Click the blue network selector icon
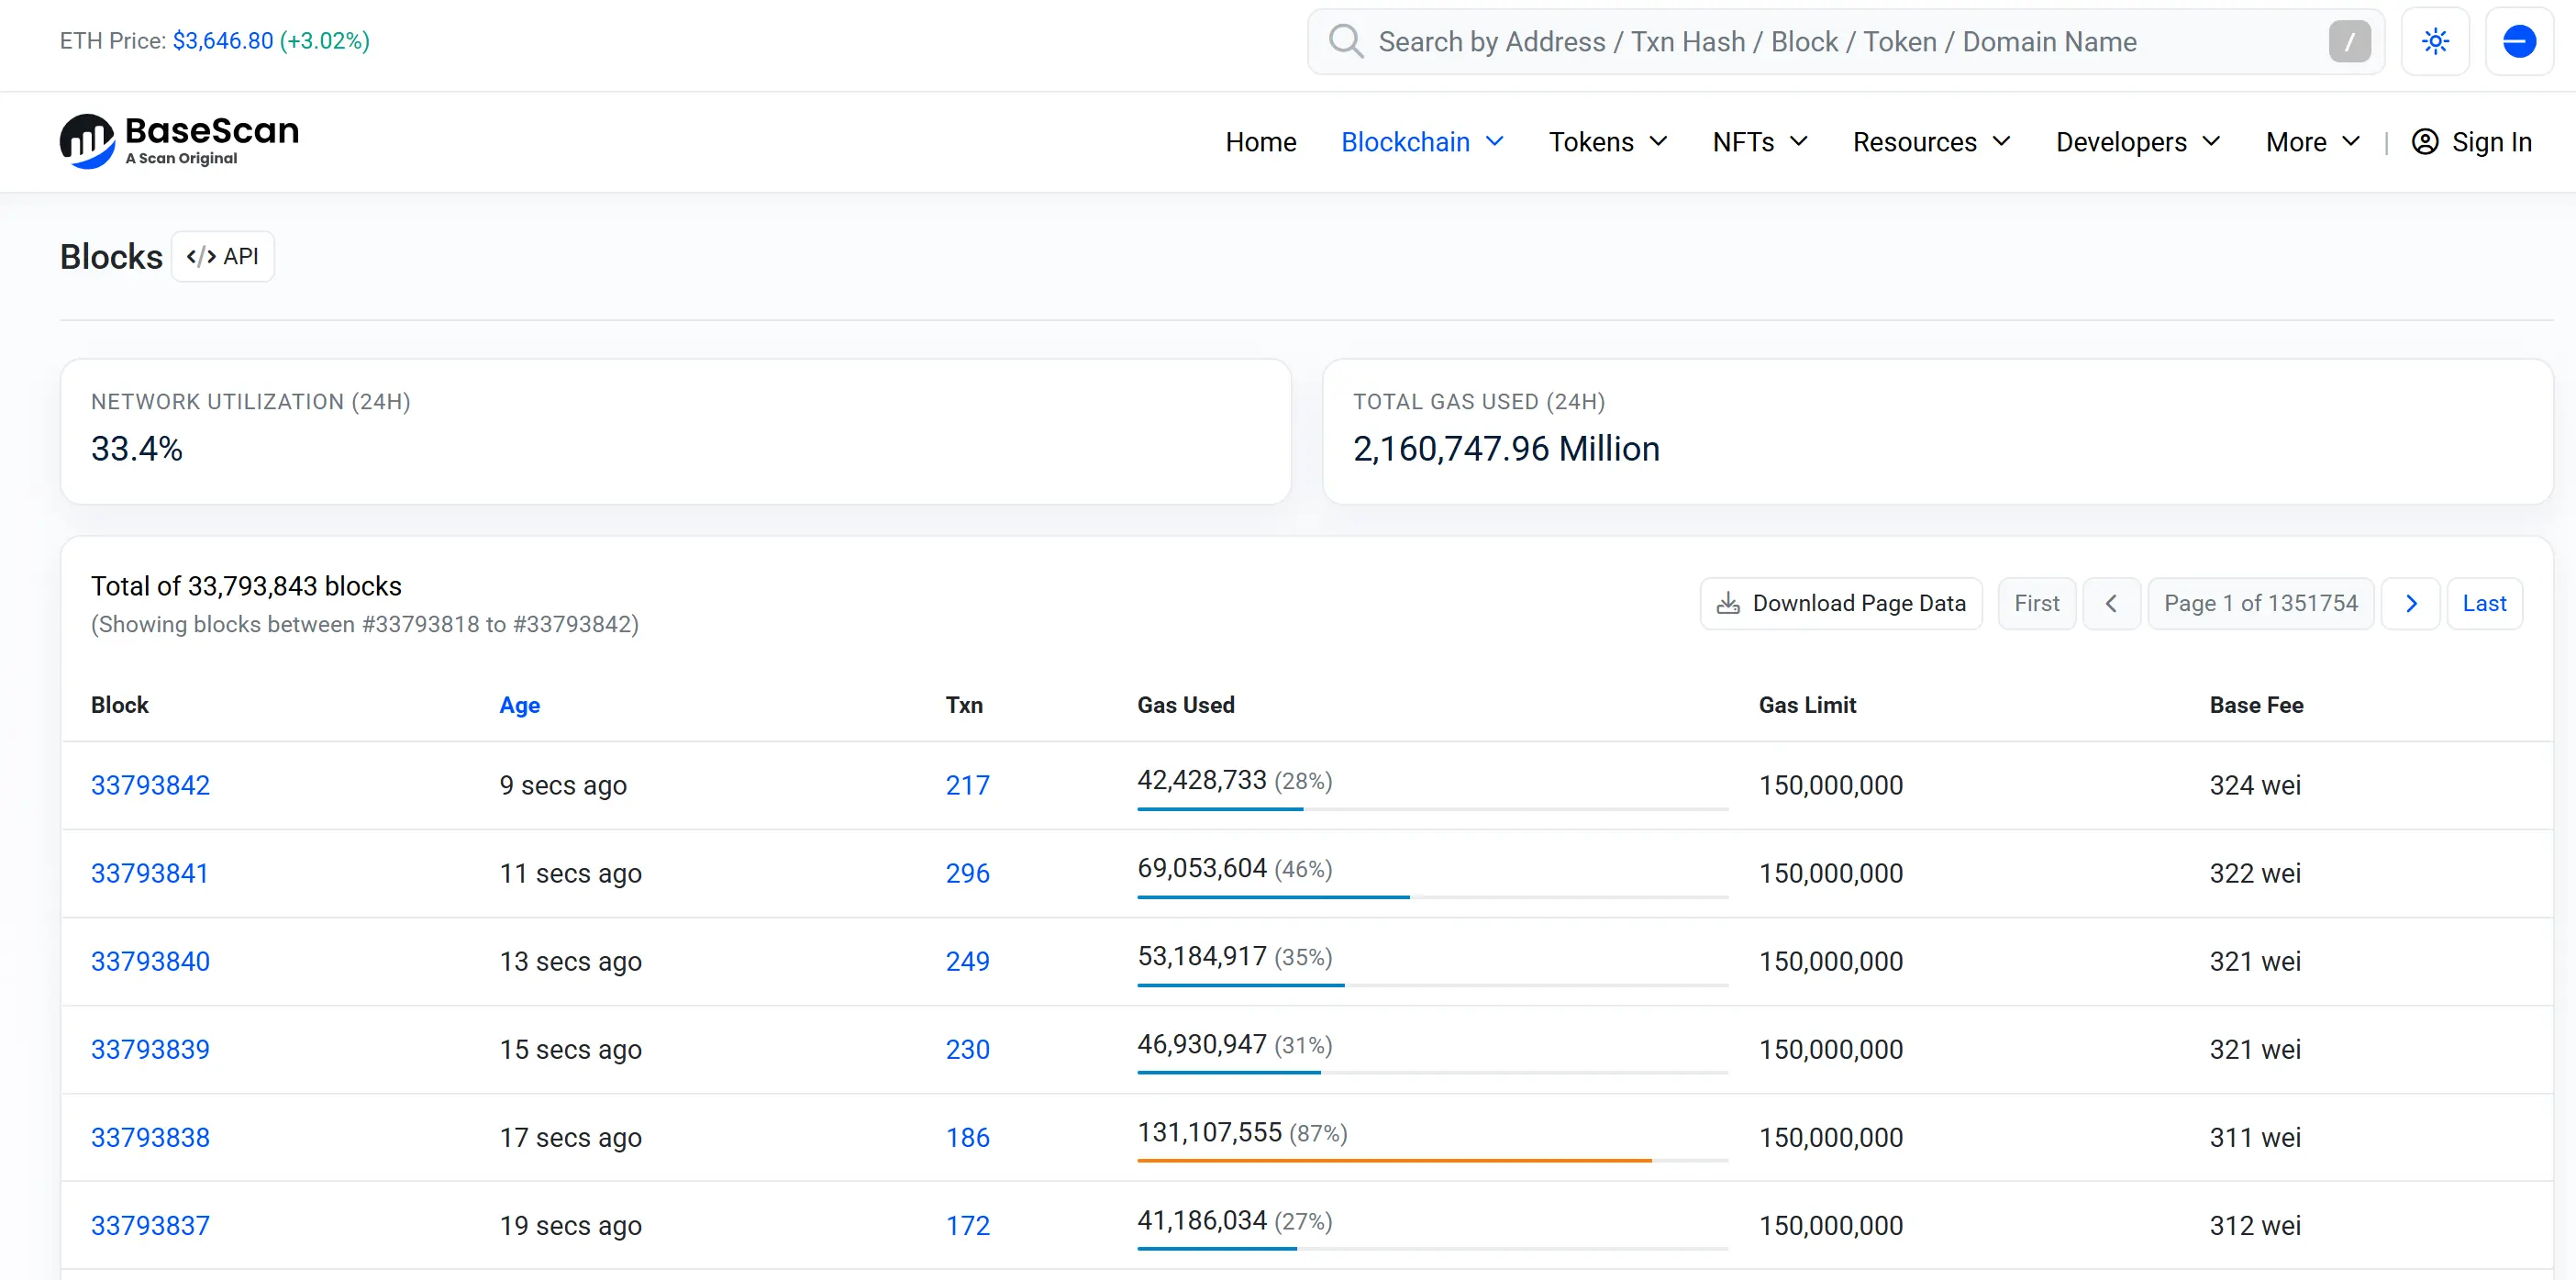Viewport: 2576px width, 1280px height. (2518, 41)
